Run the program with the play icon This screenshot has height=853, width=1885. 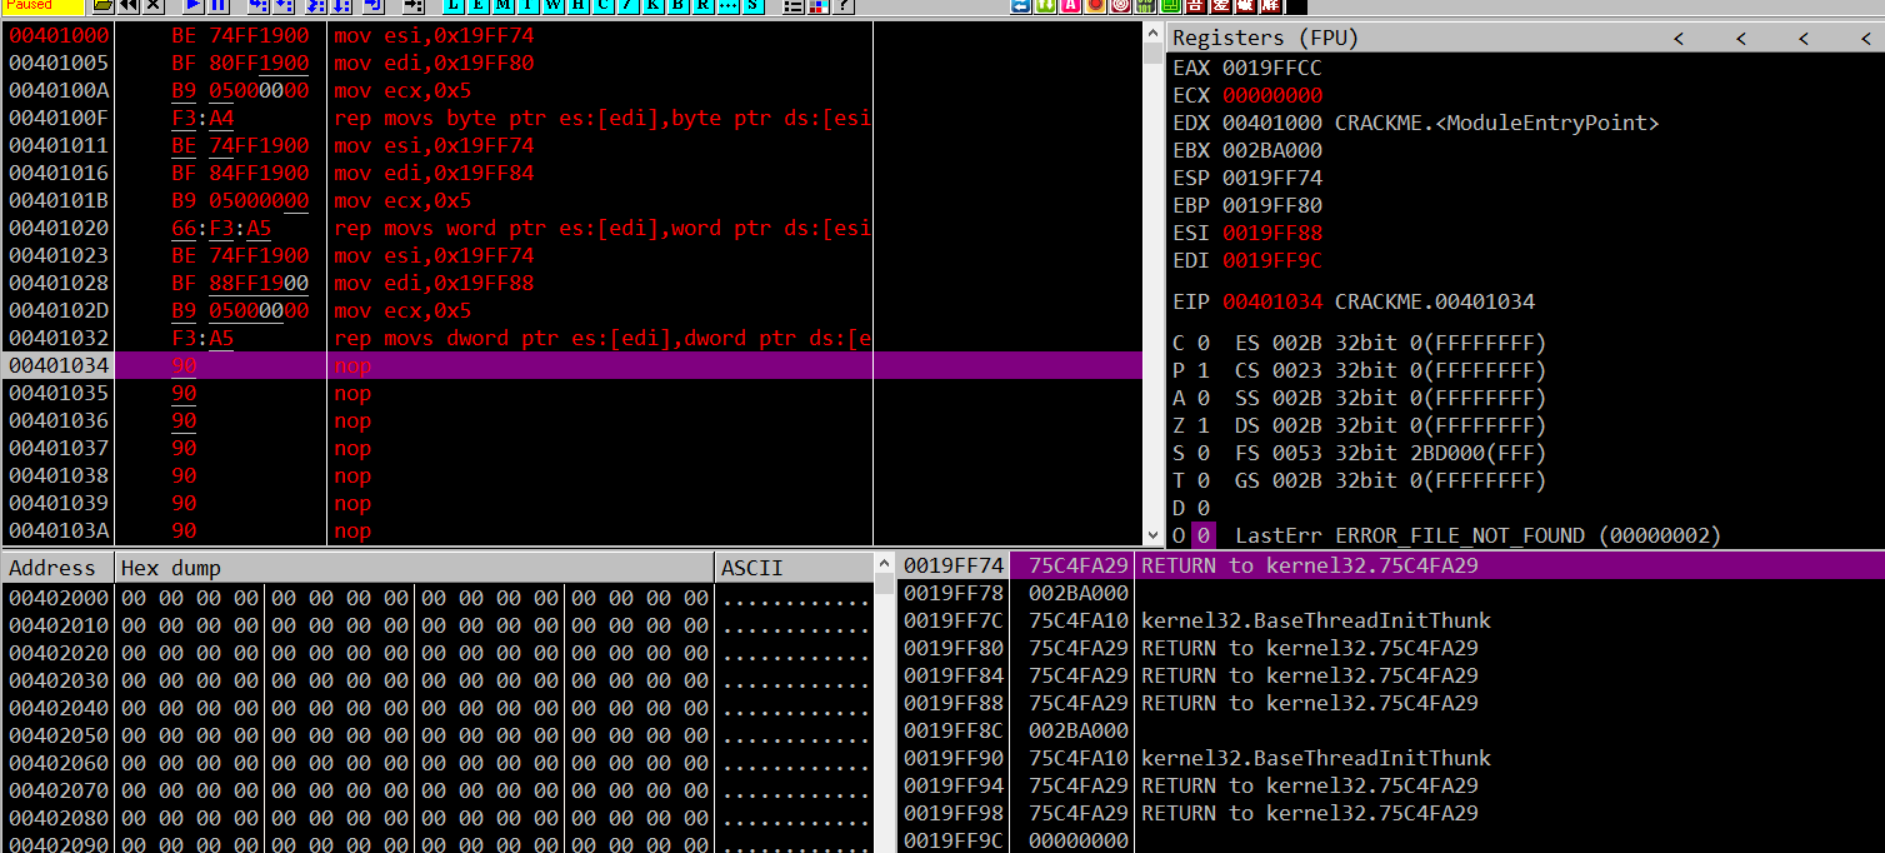tap(193, 5)
